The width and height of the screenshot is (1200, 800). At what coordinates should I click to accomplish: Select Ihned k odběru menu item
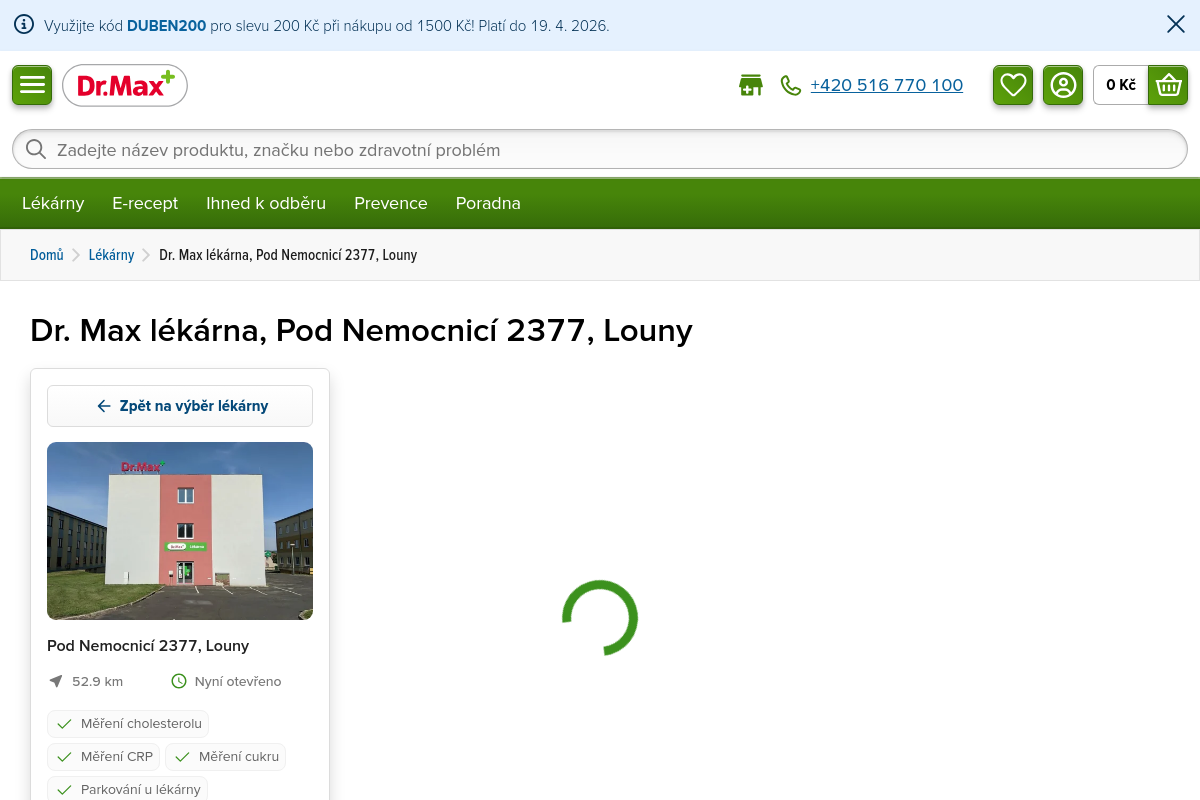click(266, 203)
